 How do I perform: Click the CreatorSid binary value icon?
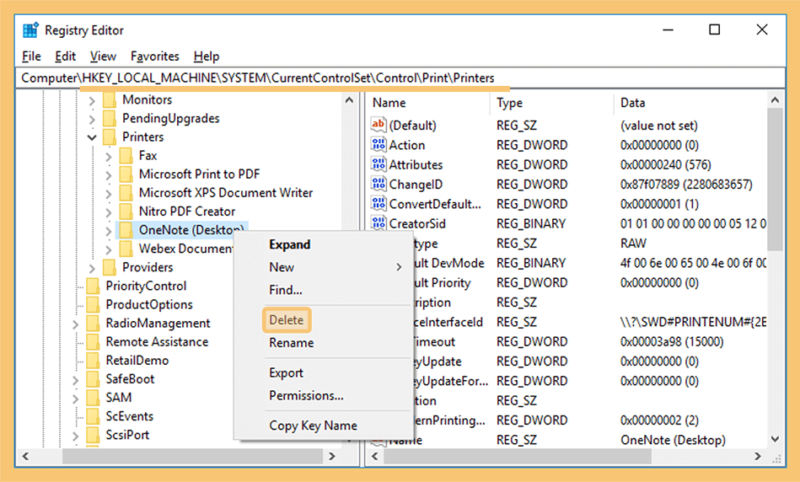pos(378,223)
